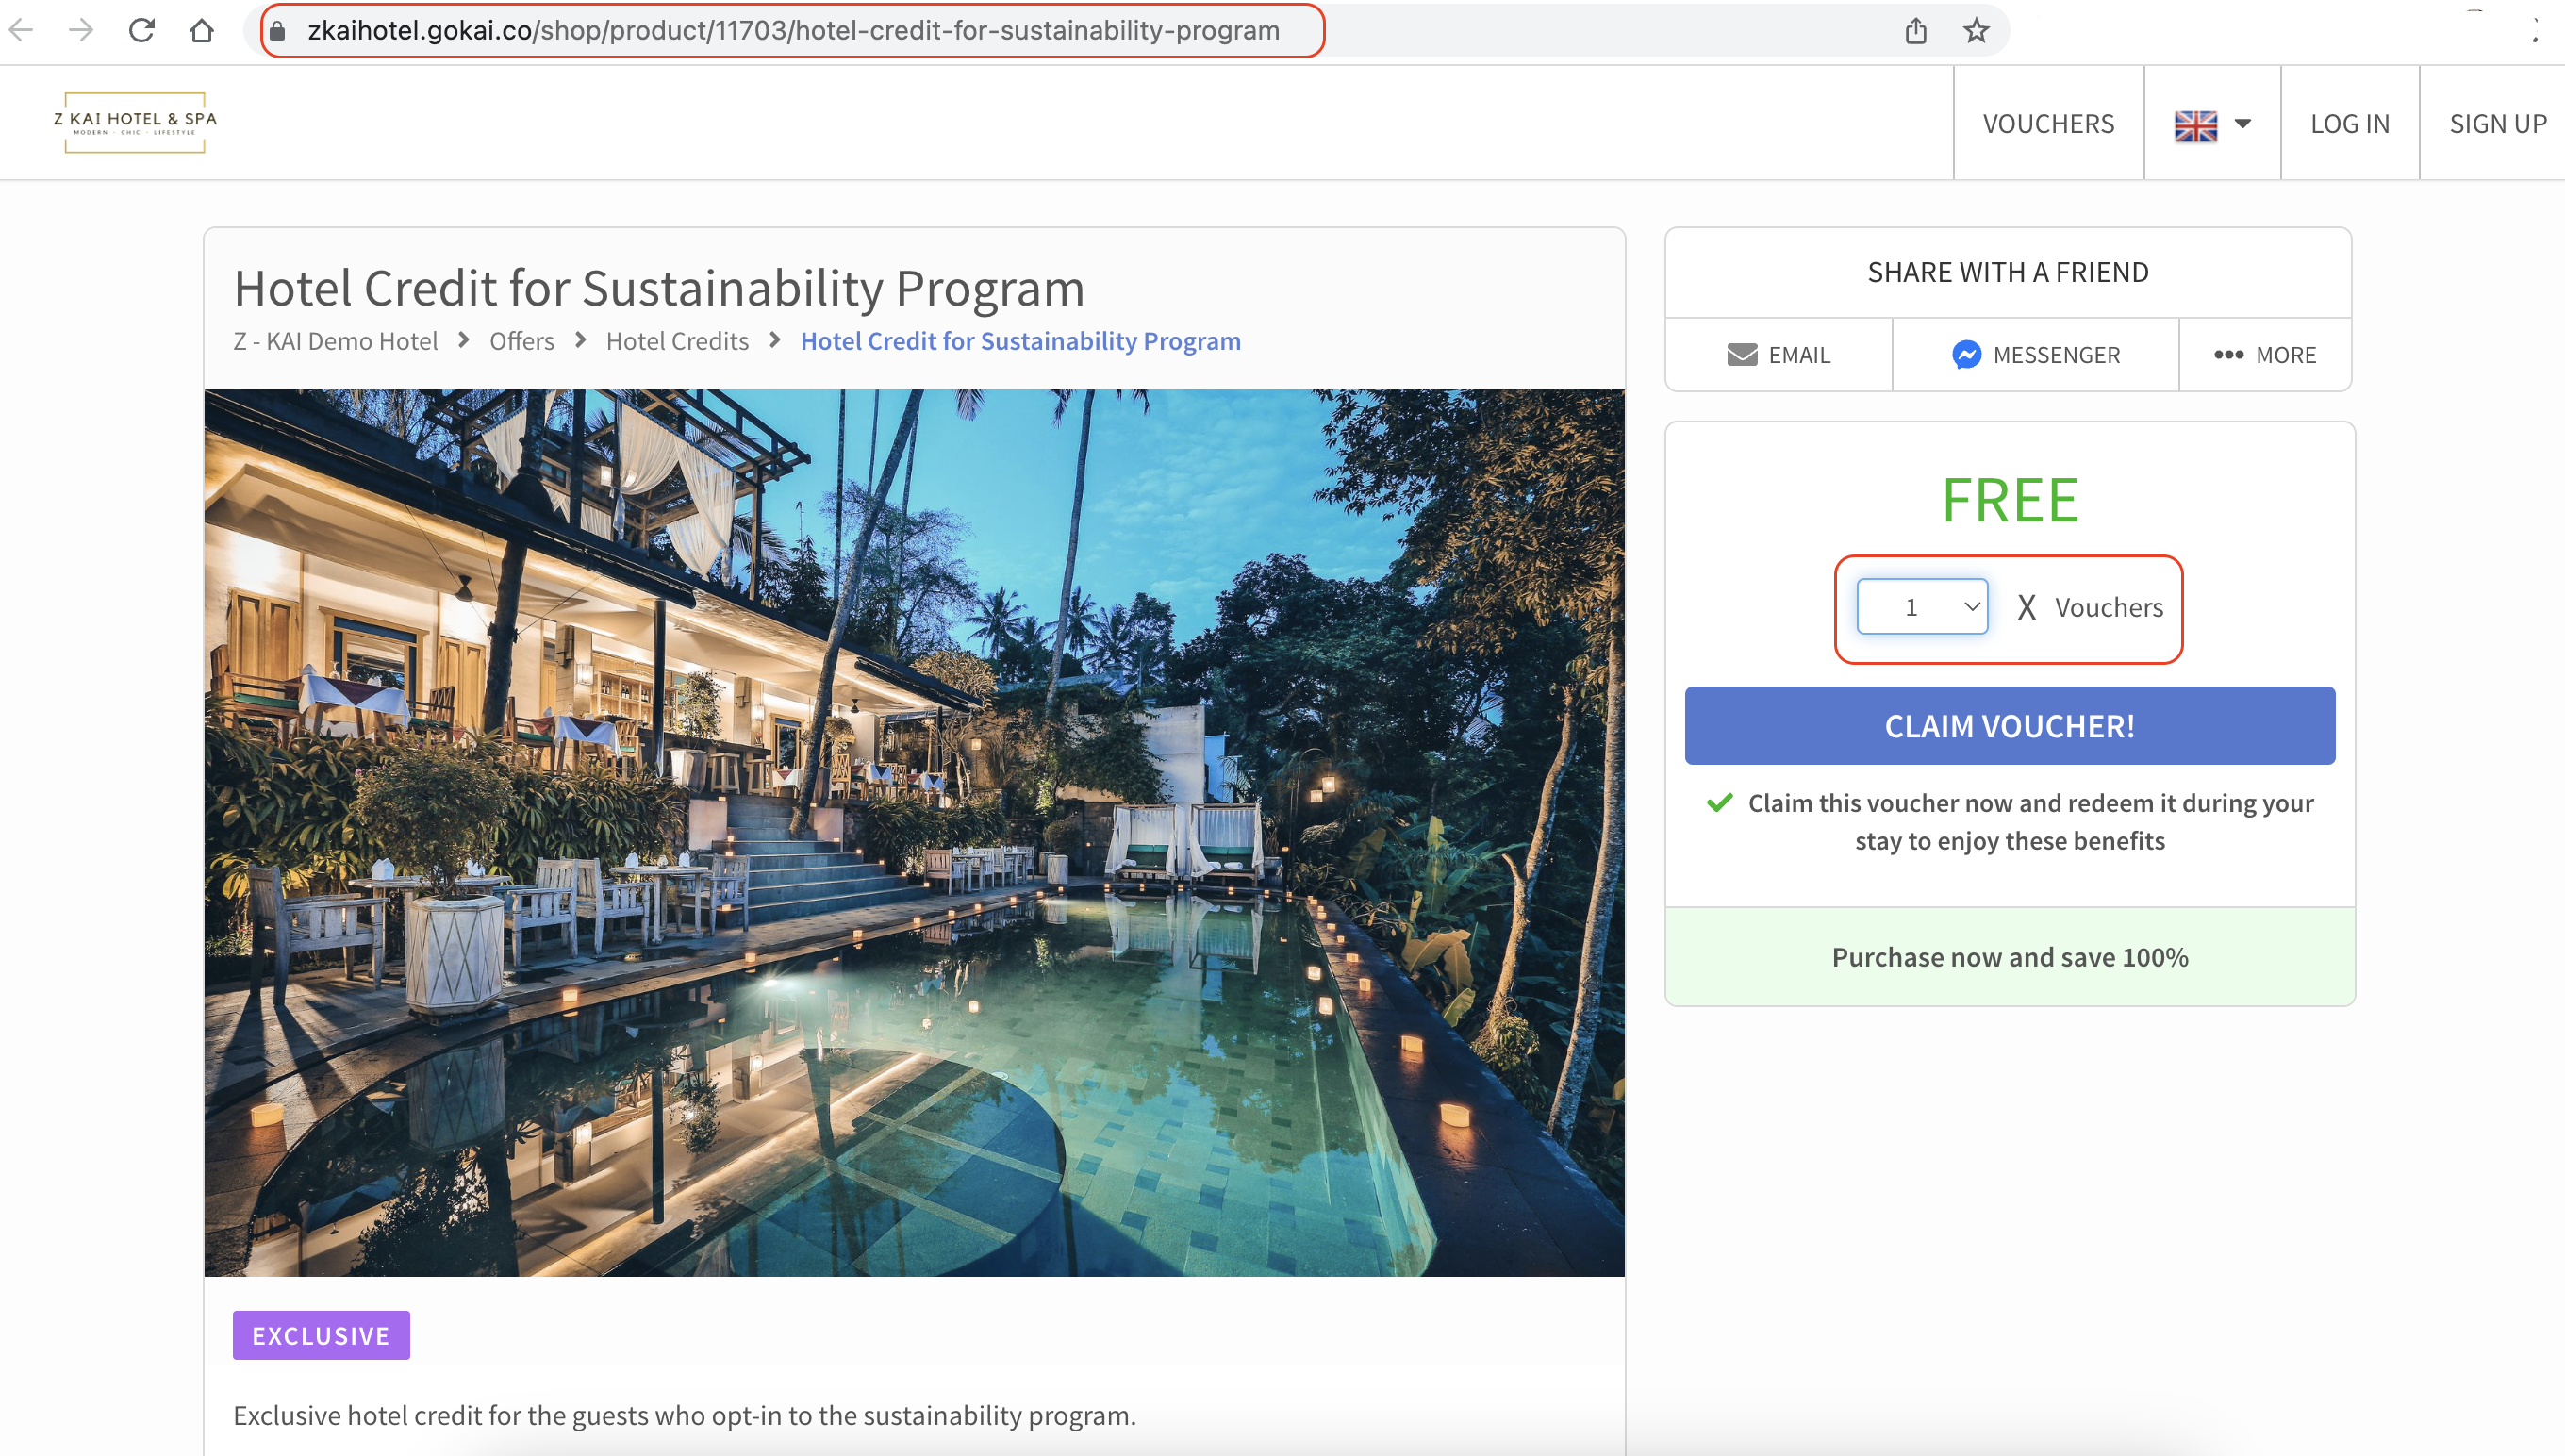Open the Offers breadcrumb link
Viewport: 2565px width, 1456px height.
521,341
